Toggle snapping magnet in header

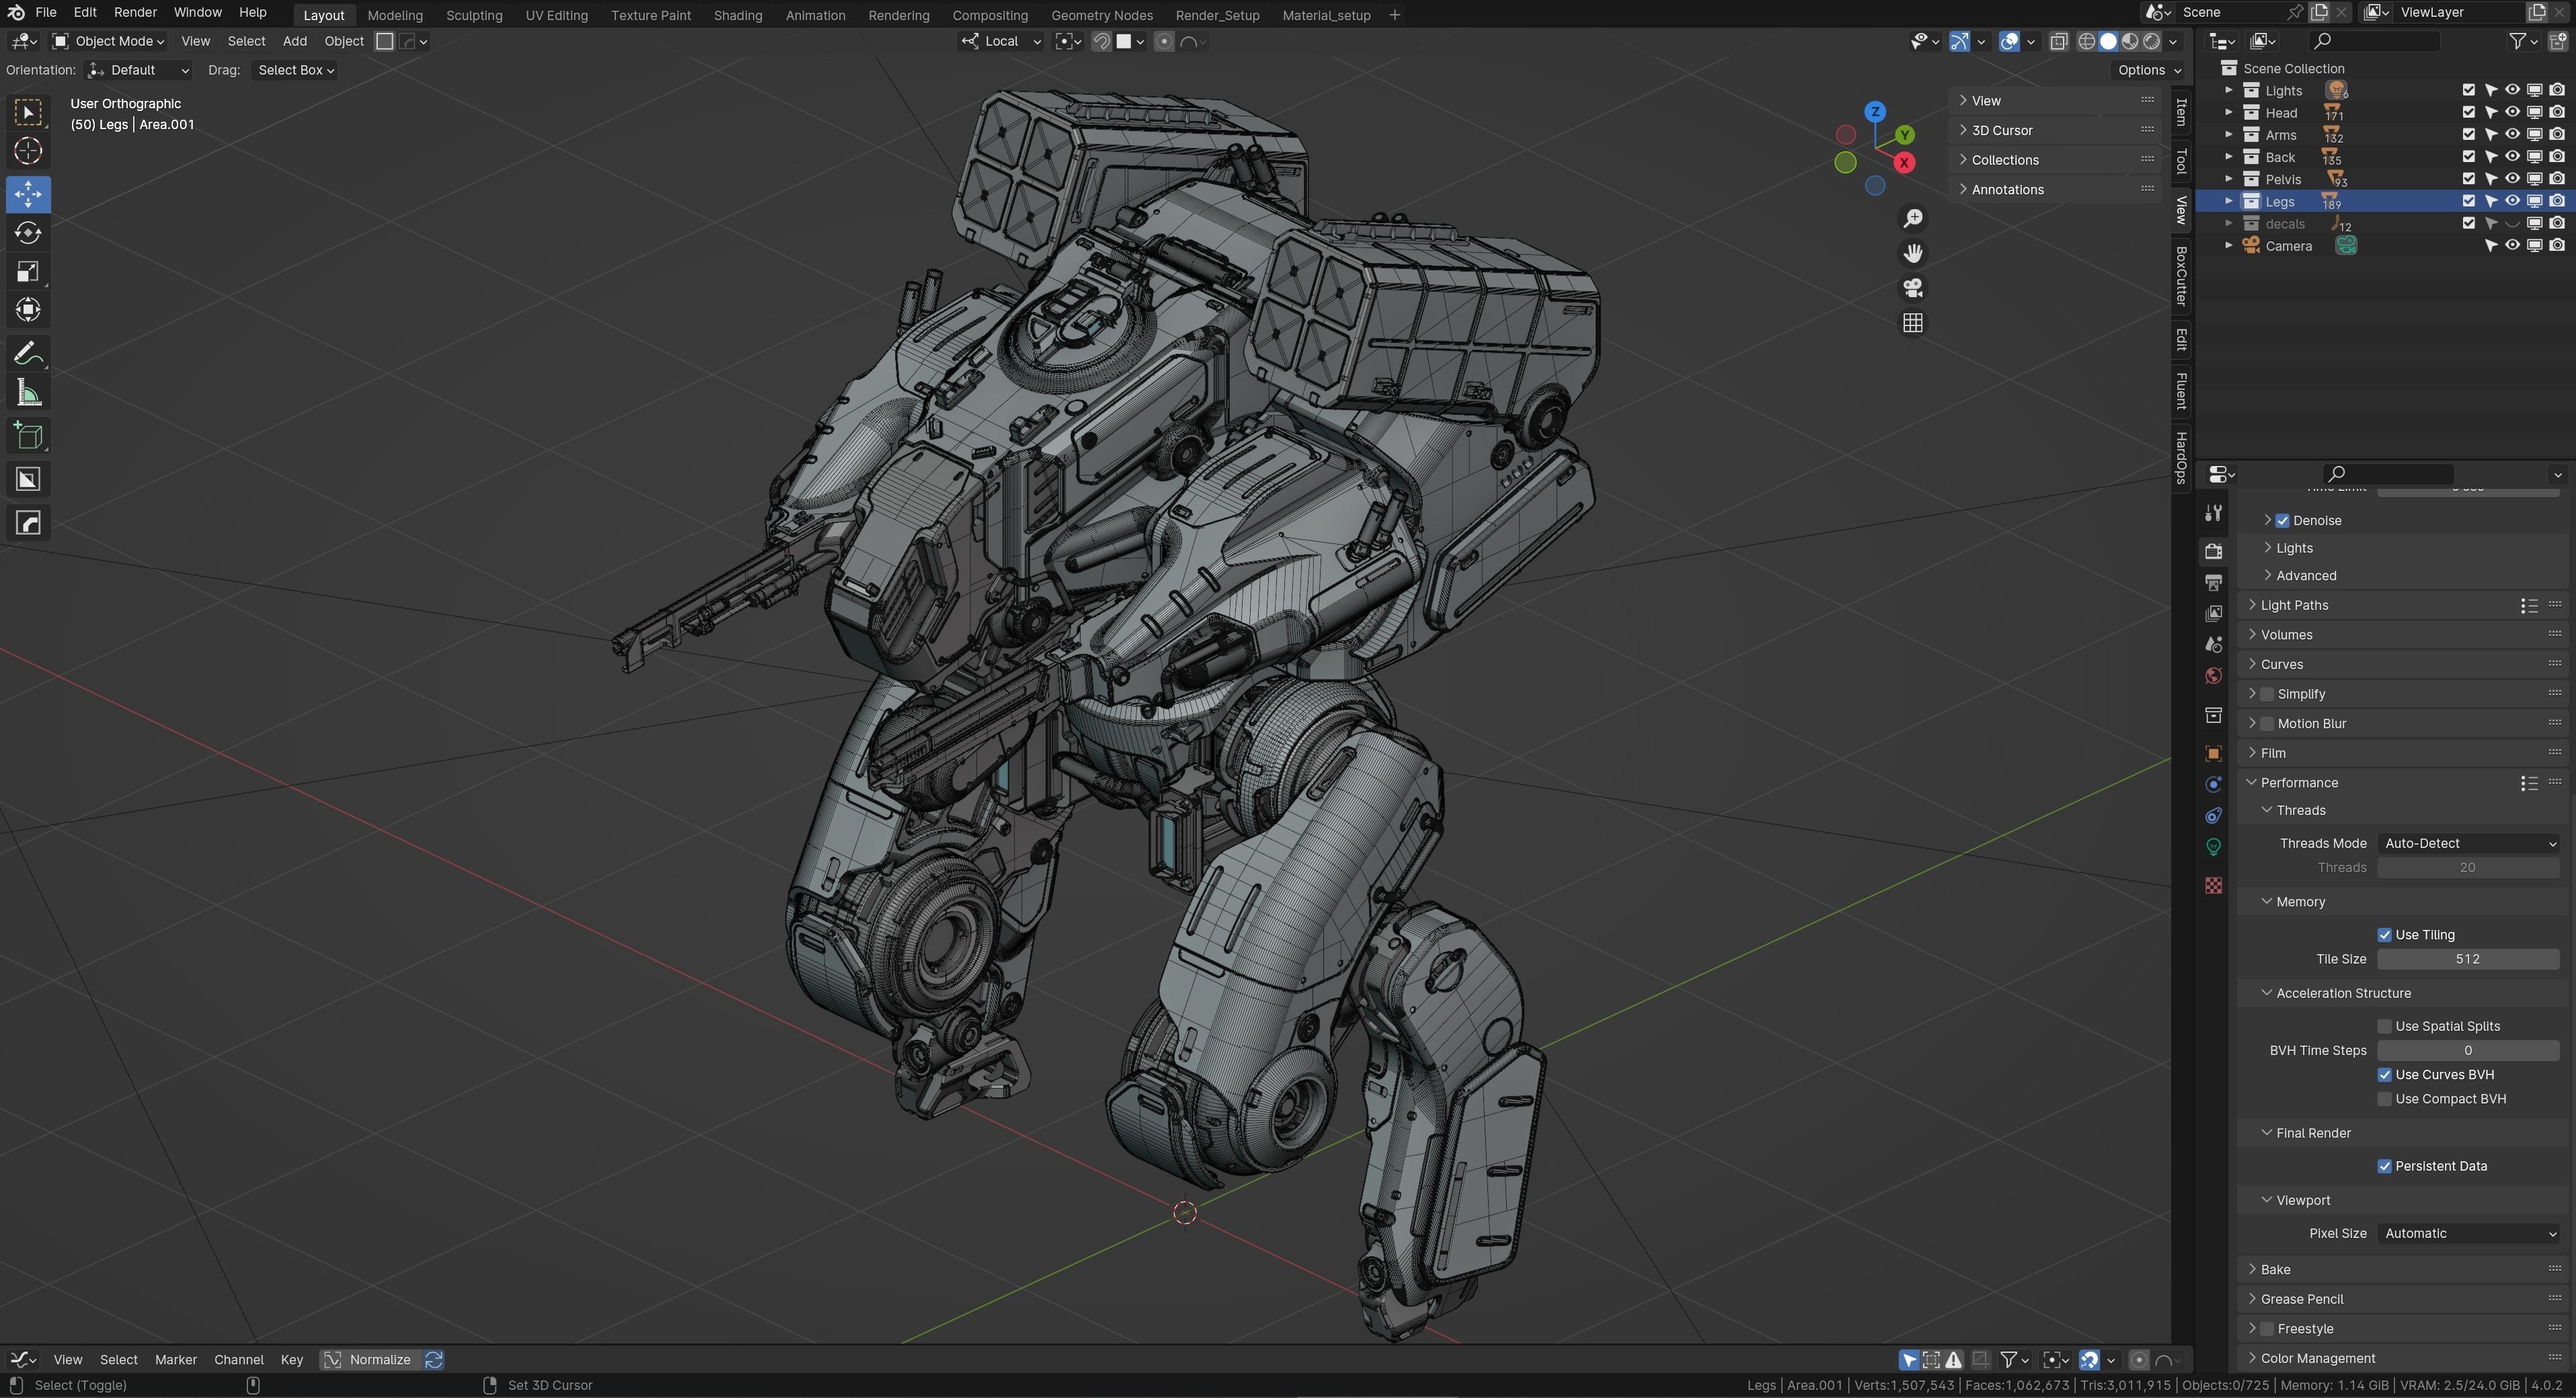tap(1102, 41)
